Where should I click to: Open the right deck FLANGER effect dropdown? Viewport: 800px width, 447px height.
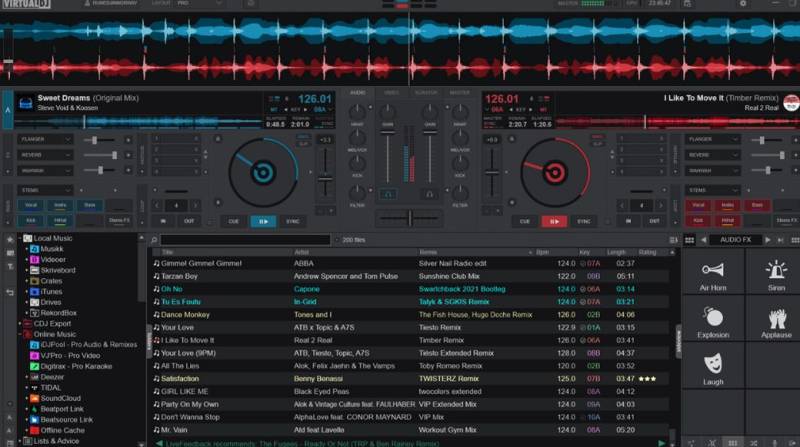click(x=712, y=139)
